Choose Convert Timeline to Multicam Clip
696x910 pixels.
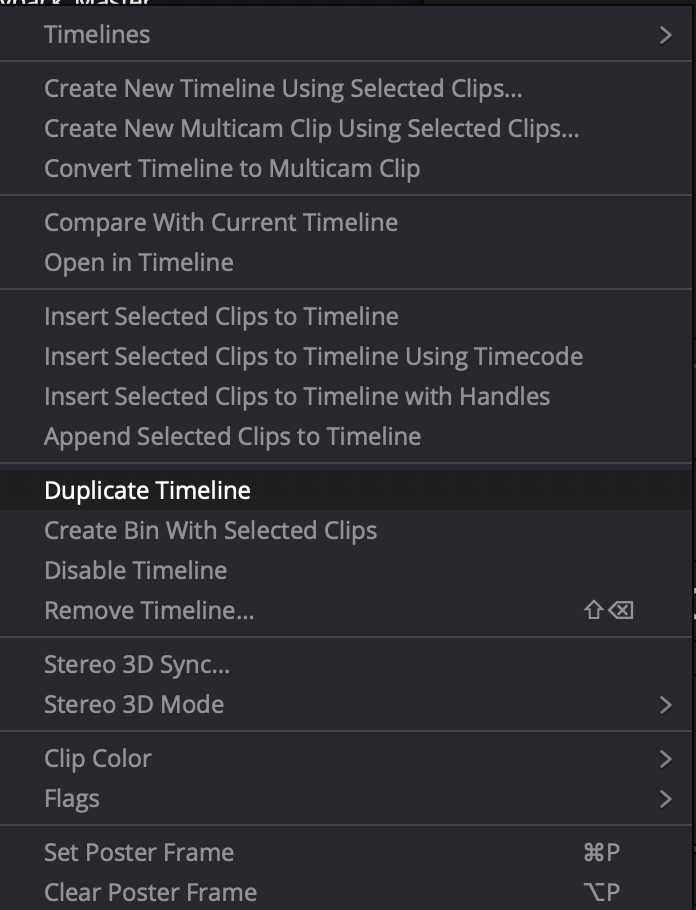(346, 169)
